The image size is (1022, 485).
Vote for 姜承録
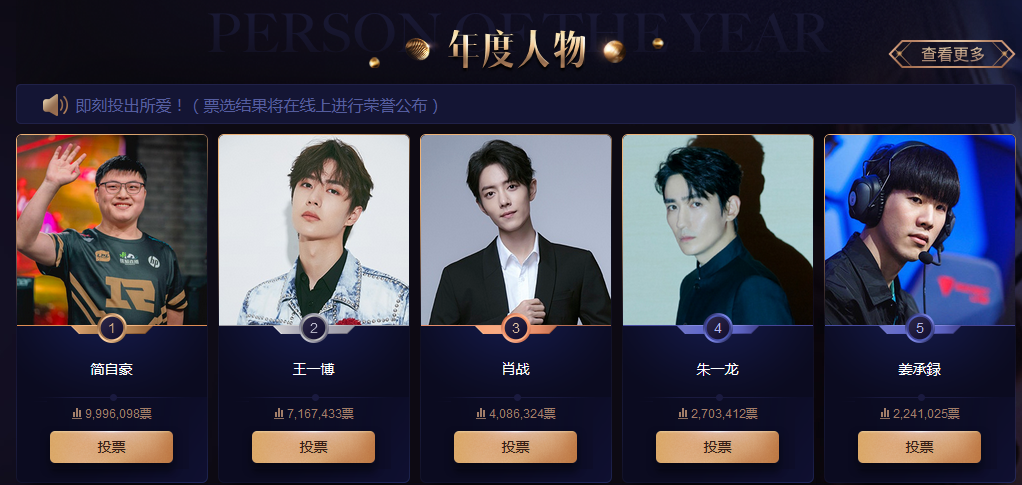pos(920,447)
